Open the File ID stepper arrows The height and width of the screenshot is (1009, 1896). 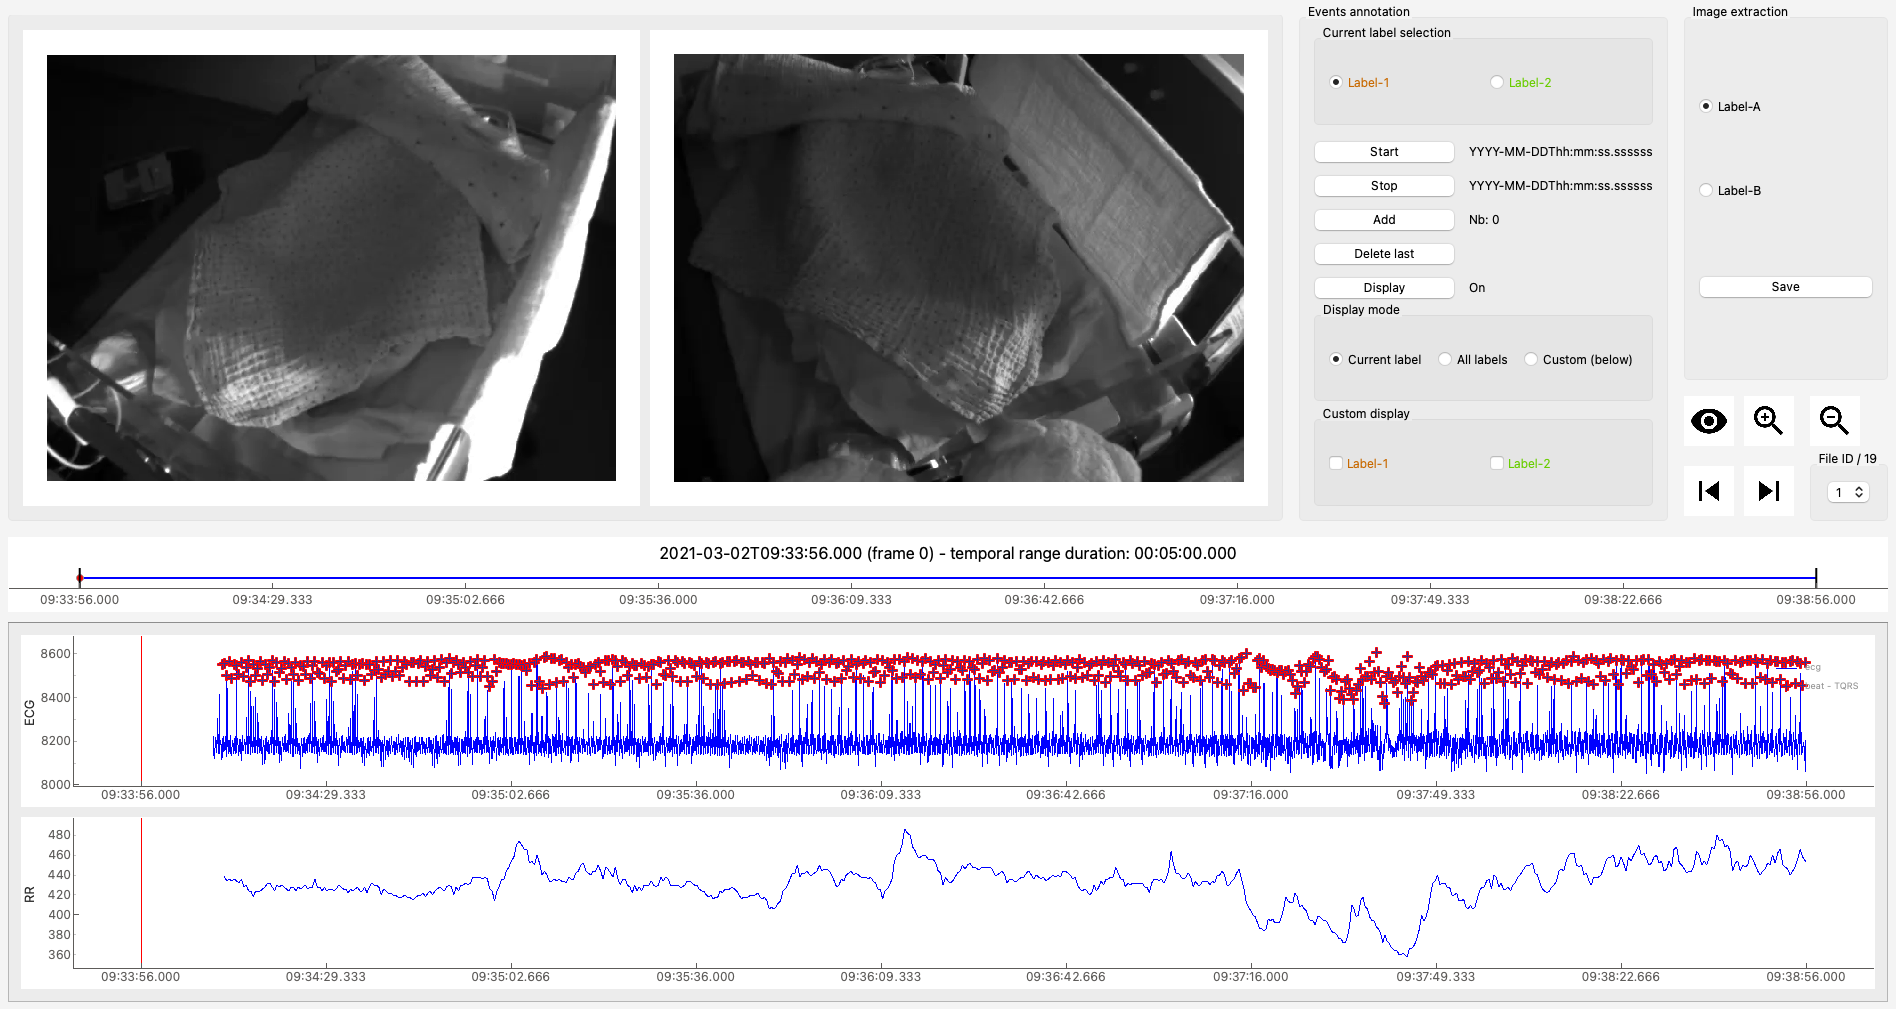[1859, 492]
